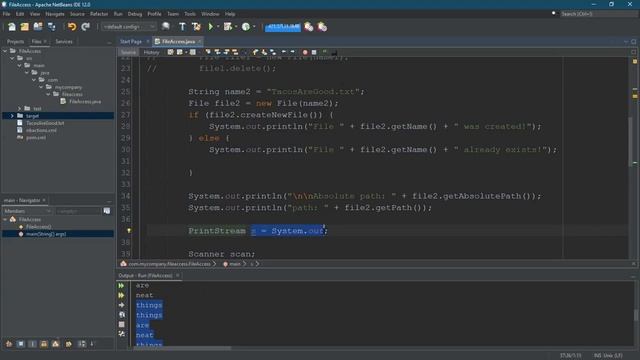640x360 pixels.
Task: Click the first garbage-collection icon beside memory bar
Action: (x=309, y=27)
